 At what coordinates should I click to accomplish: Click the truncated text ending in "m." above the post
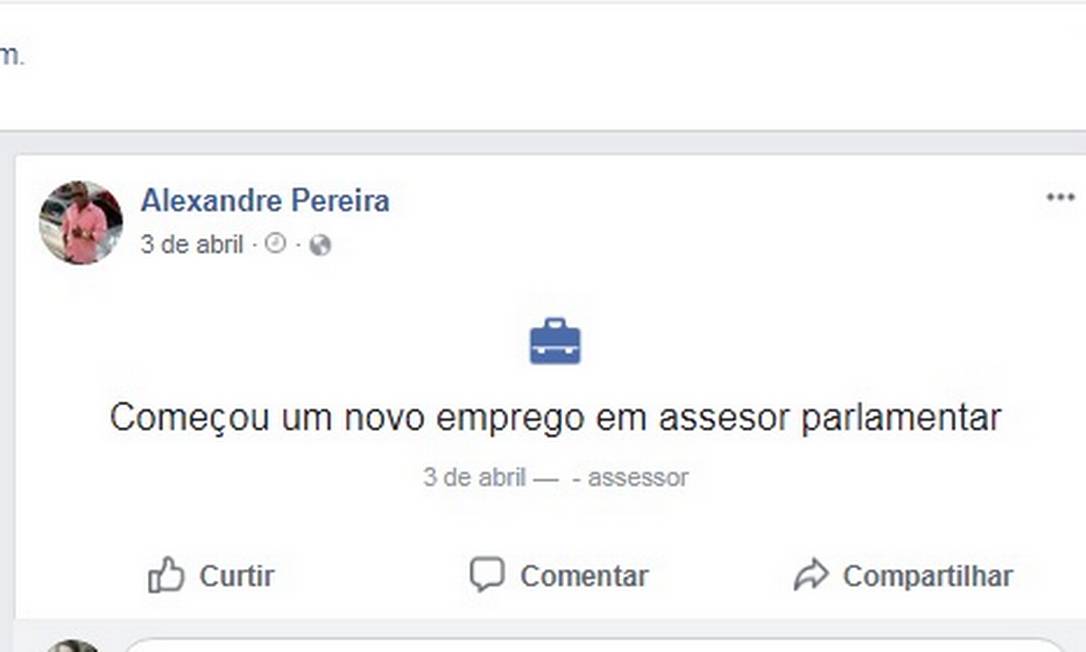[11, 56]
